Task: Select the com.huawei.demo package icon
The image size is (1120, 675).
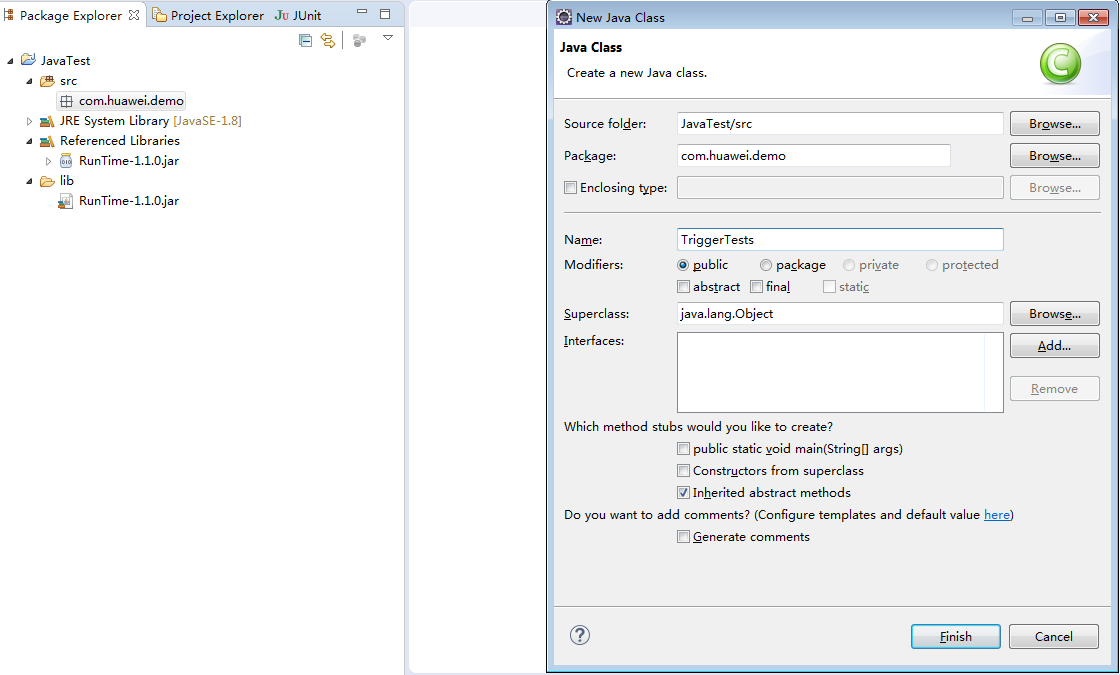Action: coord(66,101)
